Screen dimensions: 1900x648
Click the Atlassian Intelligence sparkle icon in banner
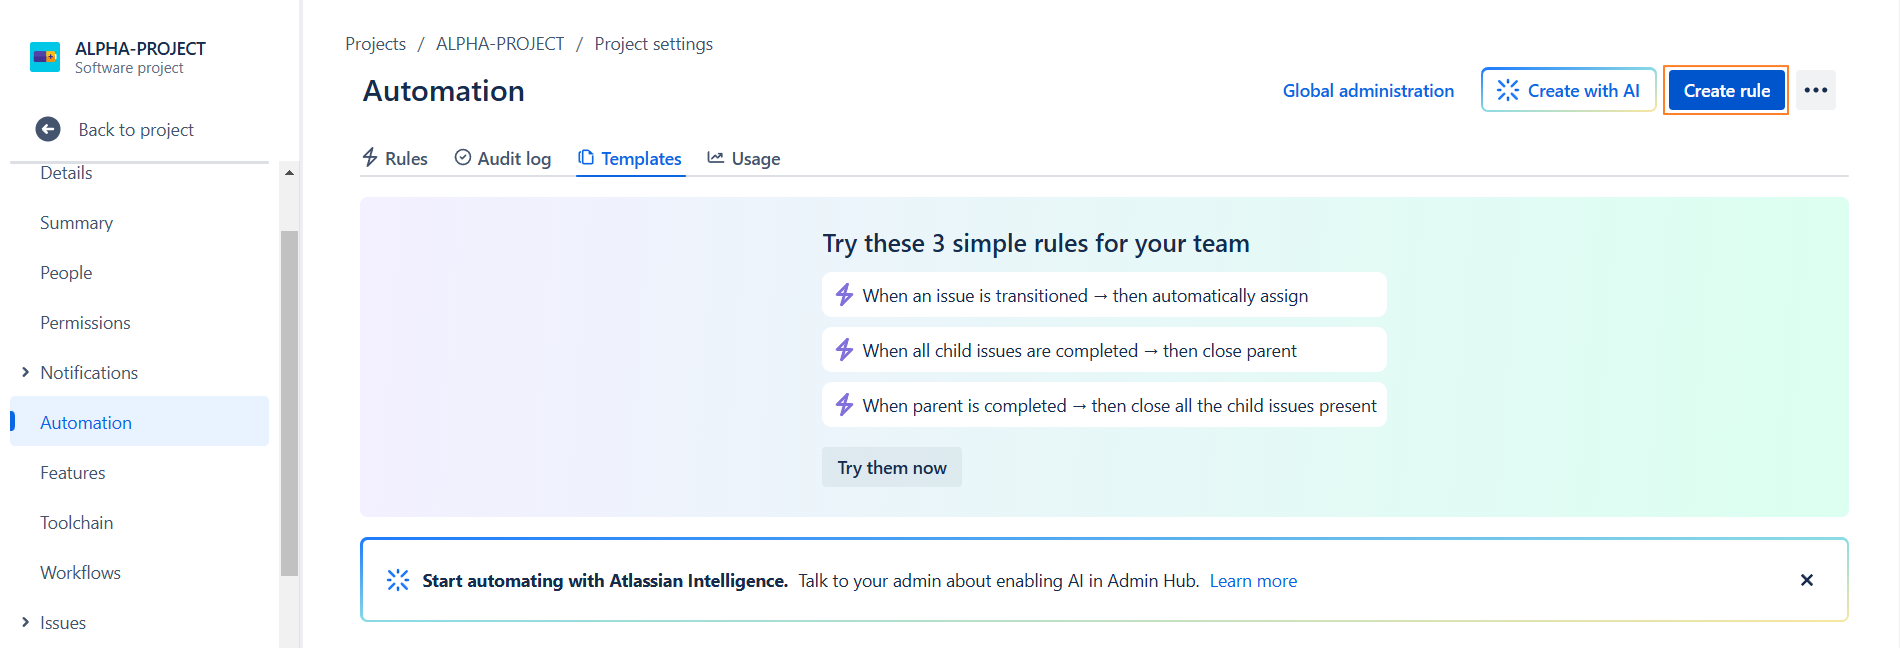coord(398,580)
